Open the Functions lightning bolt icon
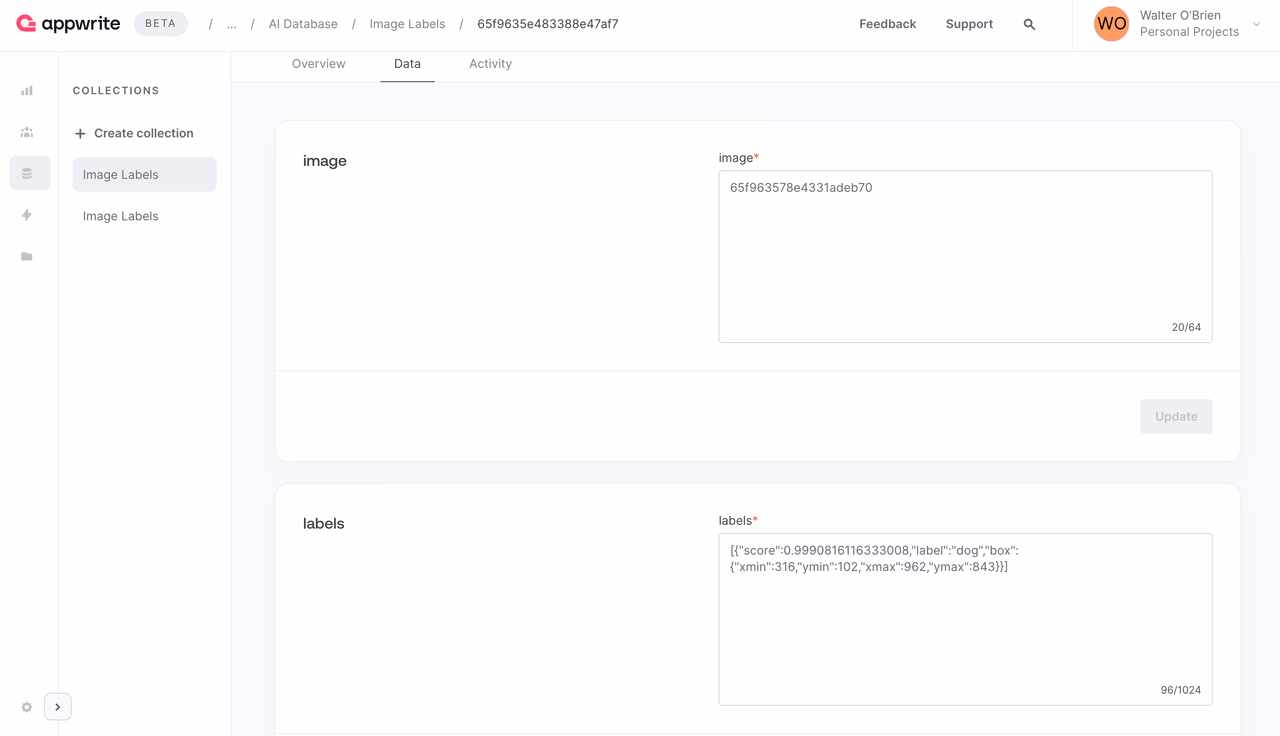The width and height of the screenshot is (1280, 736). click(27, 215)
